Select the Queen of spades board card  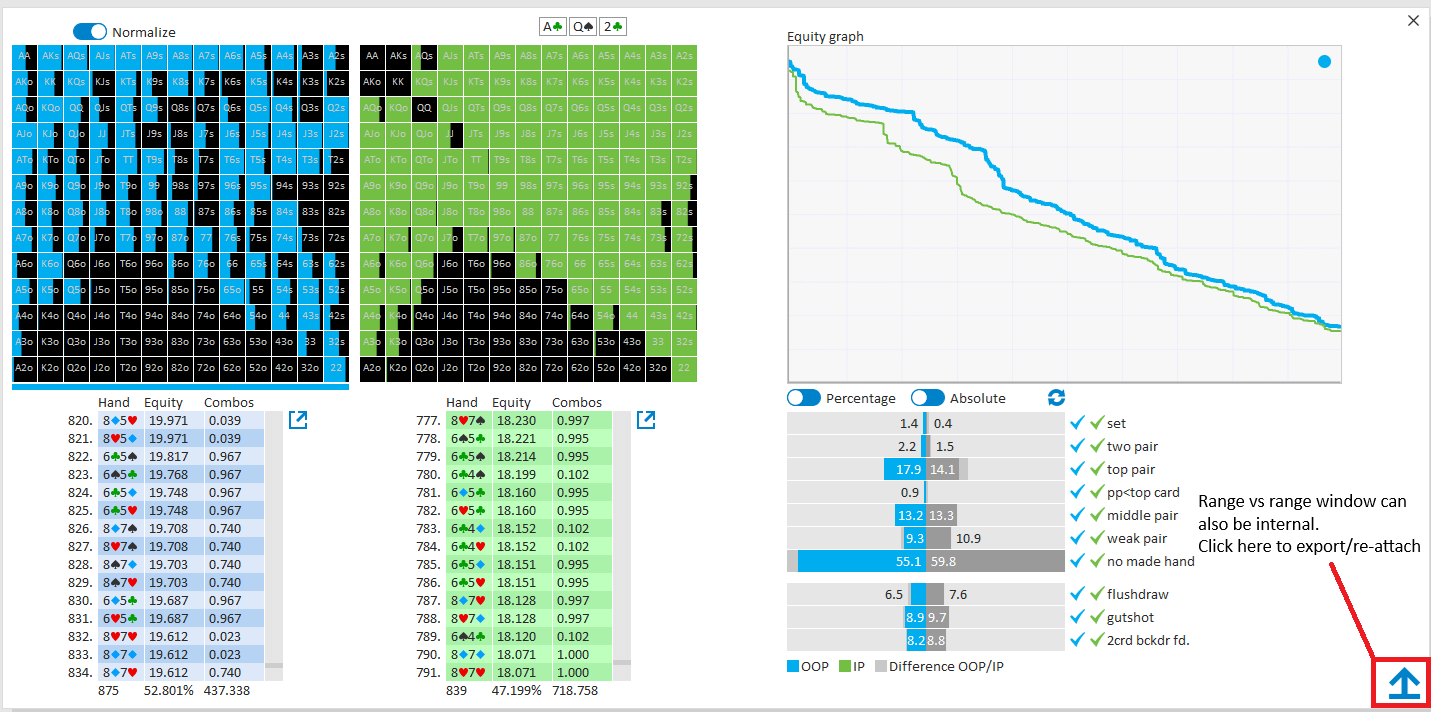[x=582, y=27]
